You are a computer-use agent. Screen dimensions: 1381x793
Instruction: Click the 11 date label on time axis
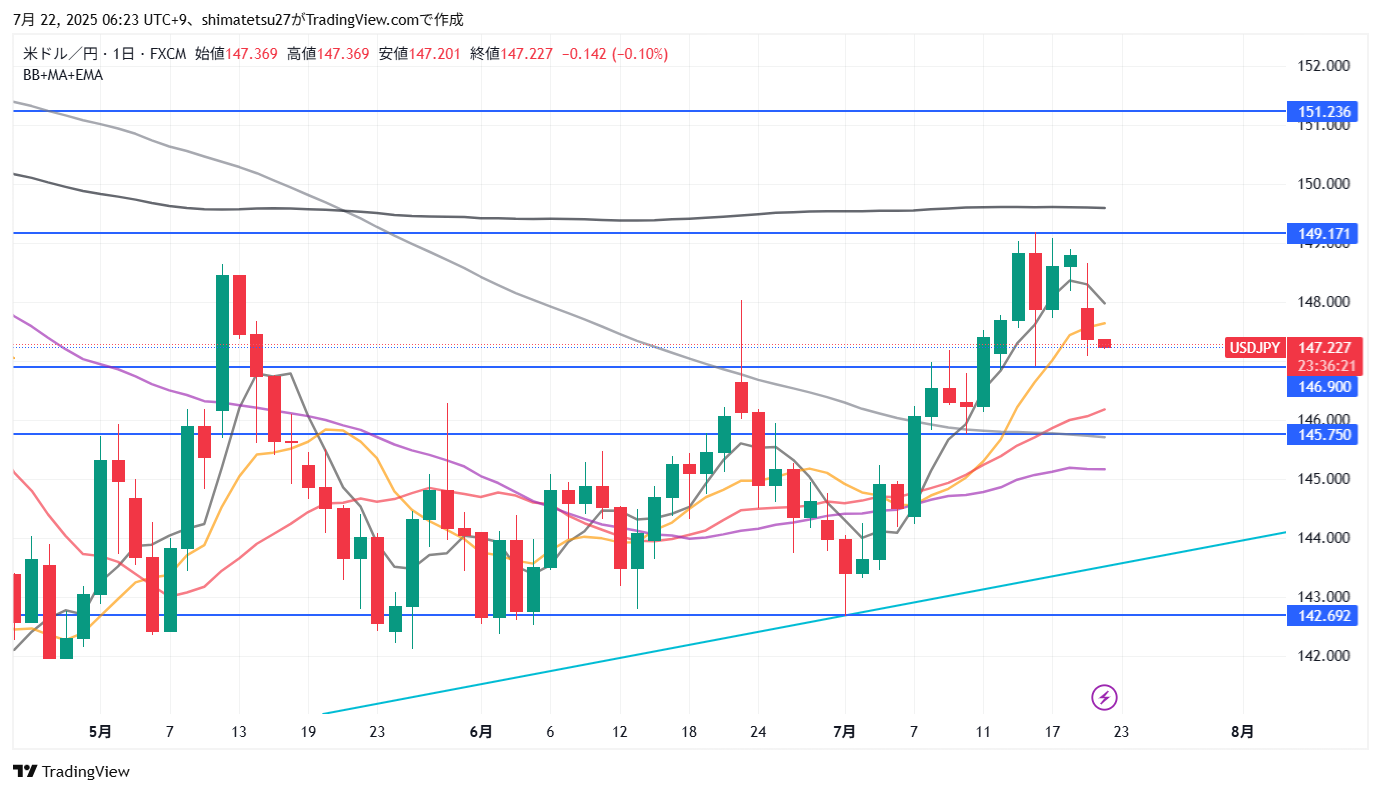point(983,731)
